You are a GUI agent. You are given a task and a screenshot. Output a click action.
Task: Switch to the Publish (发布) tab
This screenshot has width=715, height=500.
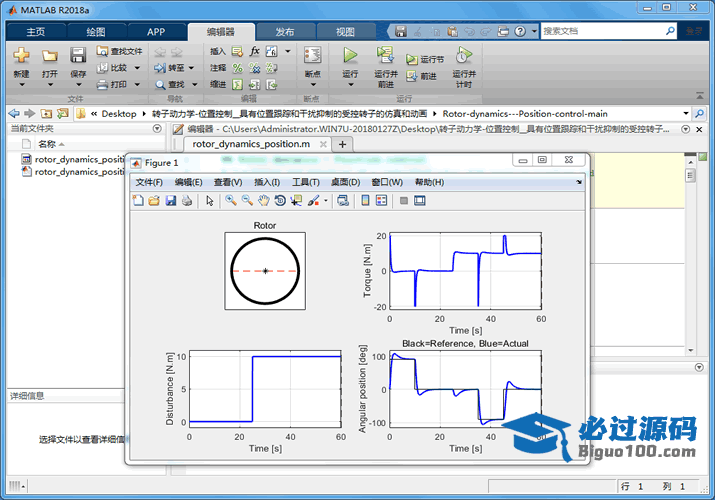285,32
